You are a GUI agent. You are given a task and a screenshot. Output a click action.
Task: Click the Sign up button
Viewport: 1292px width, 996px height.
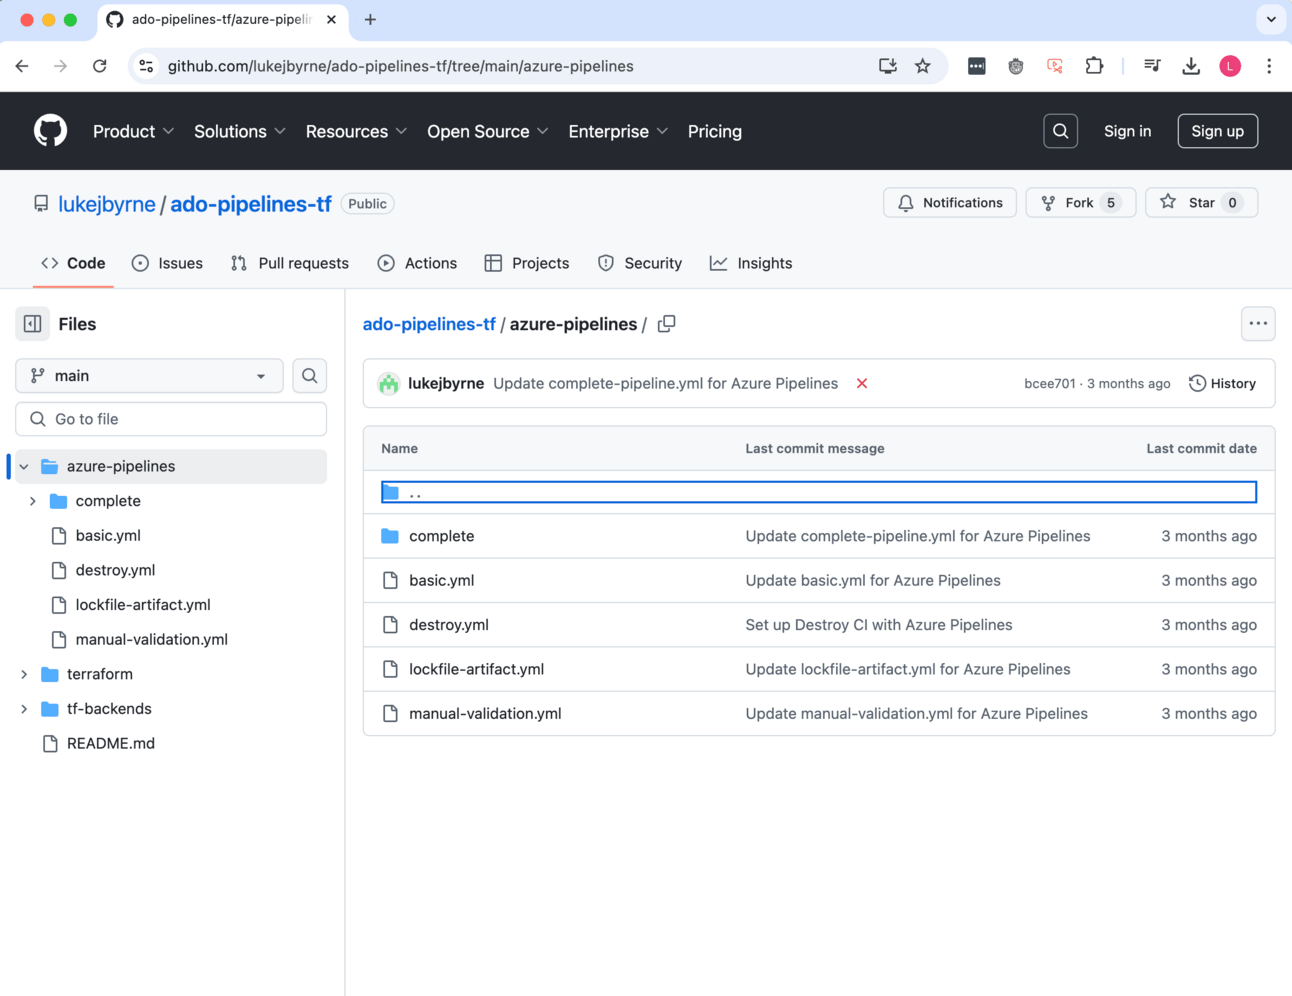(x=1217, y=131)
